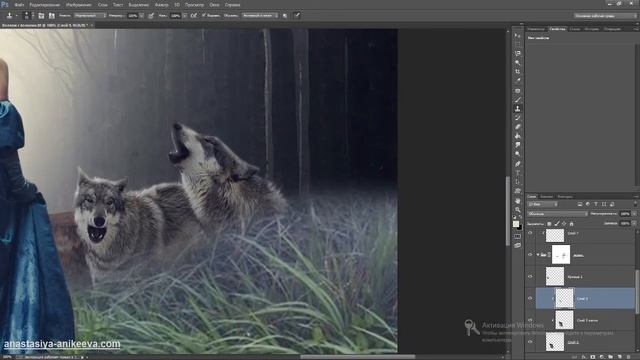Open the layer blend mode dropdown
Image resolution: width=640 pixels, height=360 pixels.
pyautogui.click(x=557, y=213)
